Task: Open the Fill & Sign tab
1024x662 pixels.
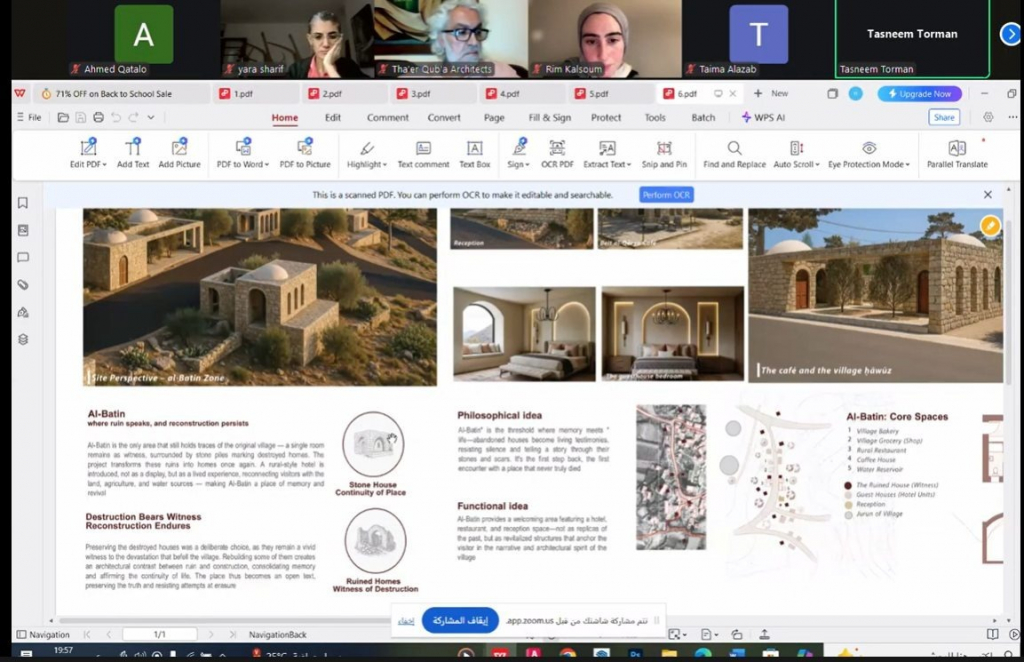Action: click(x=549, y=118)
